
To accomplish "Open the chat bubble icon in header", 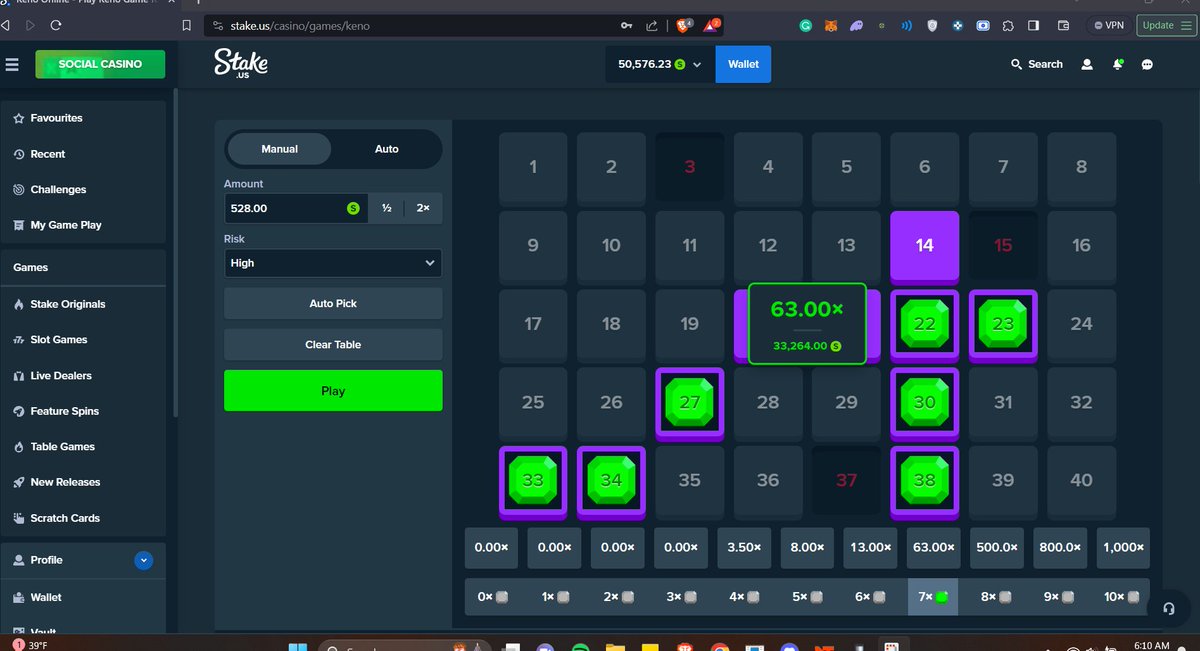I will pyautogui.click(x=1147, y=64).
